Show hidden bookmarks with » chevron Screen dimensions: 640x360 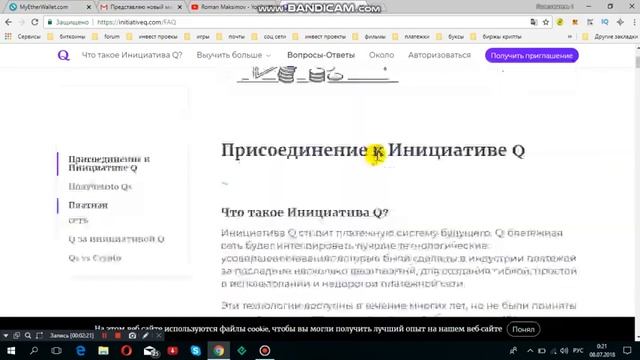click(570, 36)
